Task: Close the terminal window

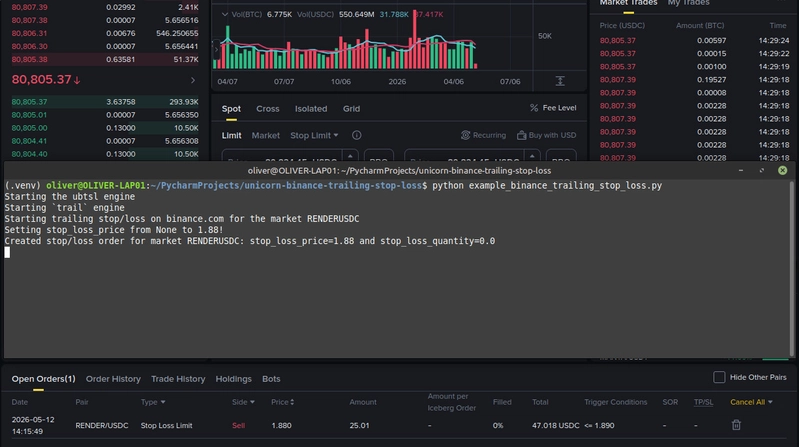Action: coord(783,170)
